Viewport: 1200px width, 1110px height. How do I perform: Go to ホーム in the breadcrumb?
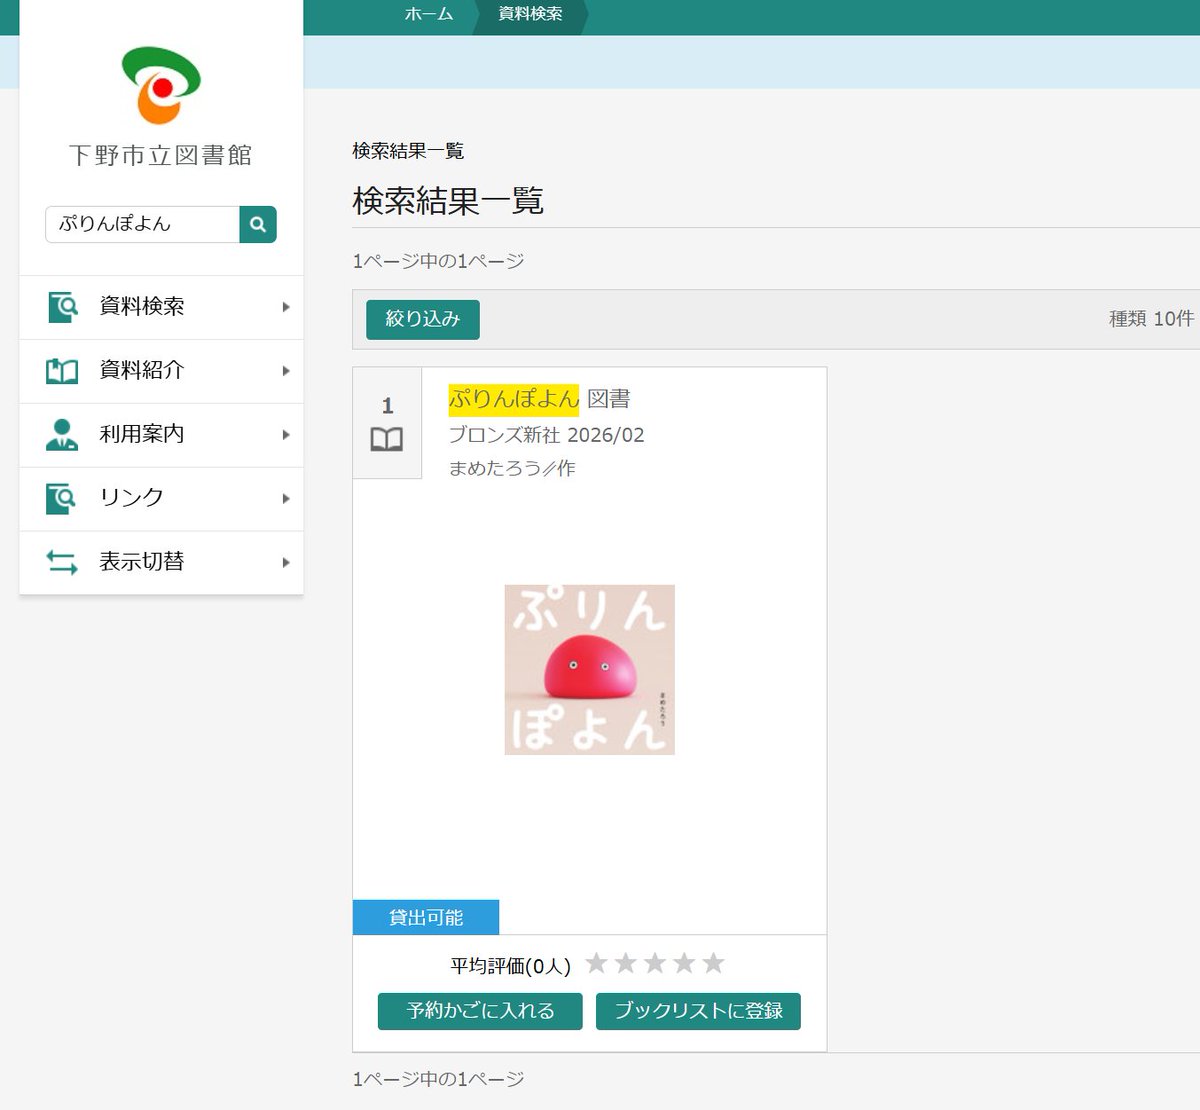[429, 14]
